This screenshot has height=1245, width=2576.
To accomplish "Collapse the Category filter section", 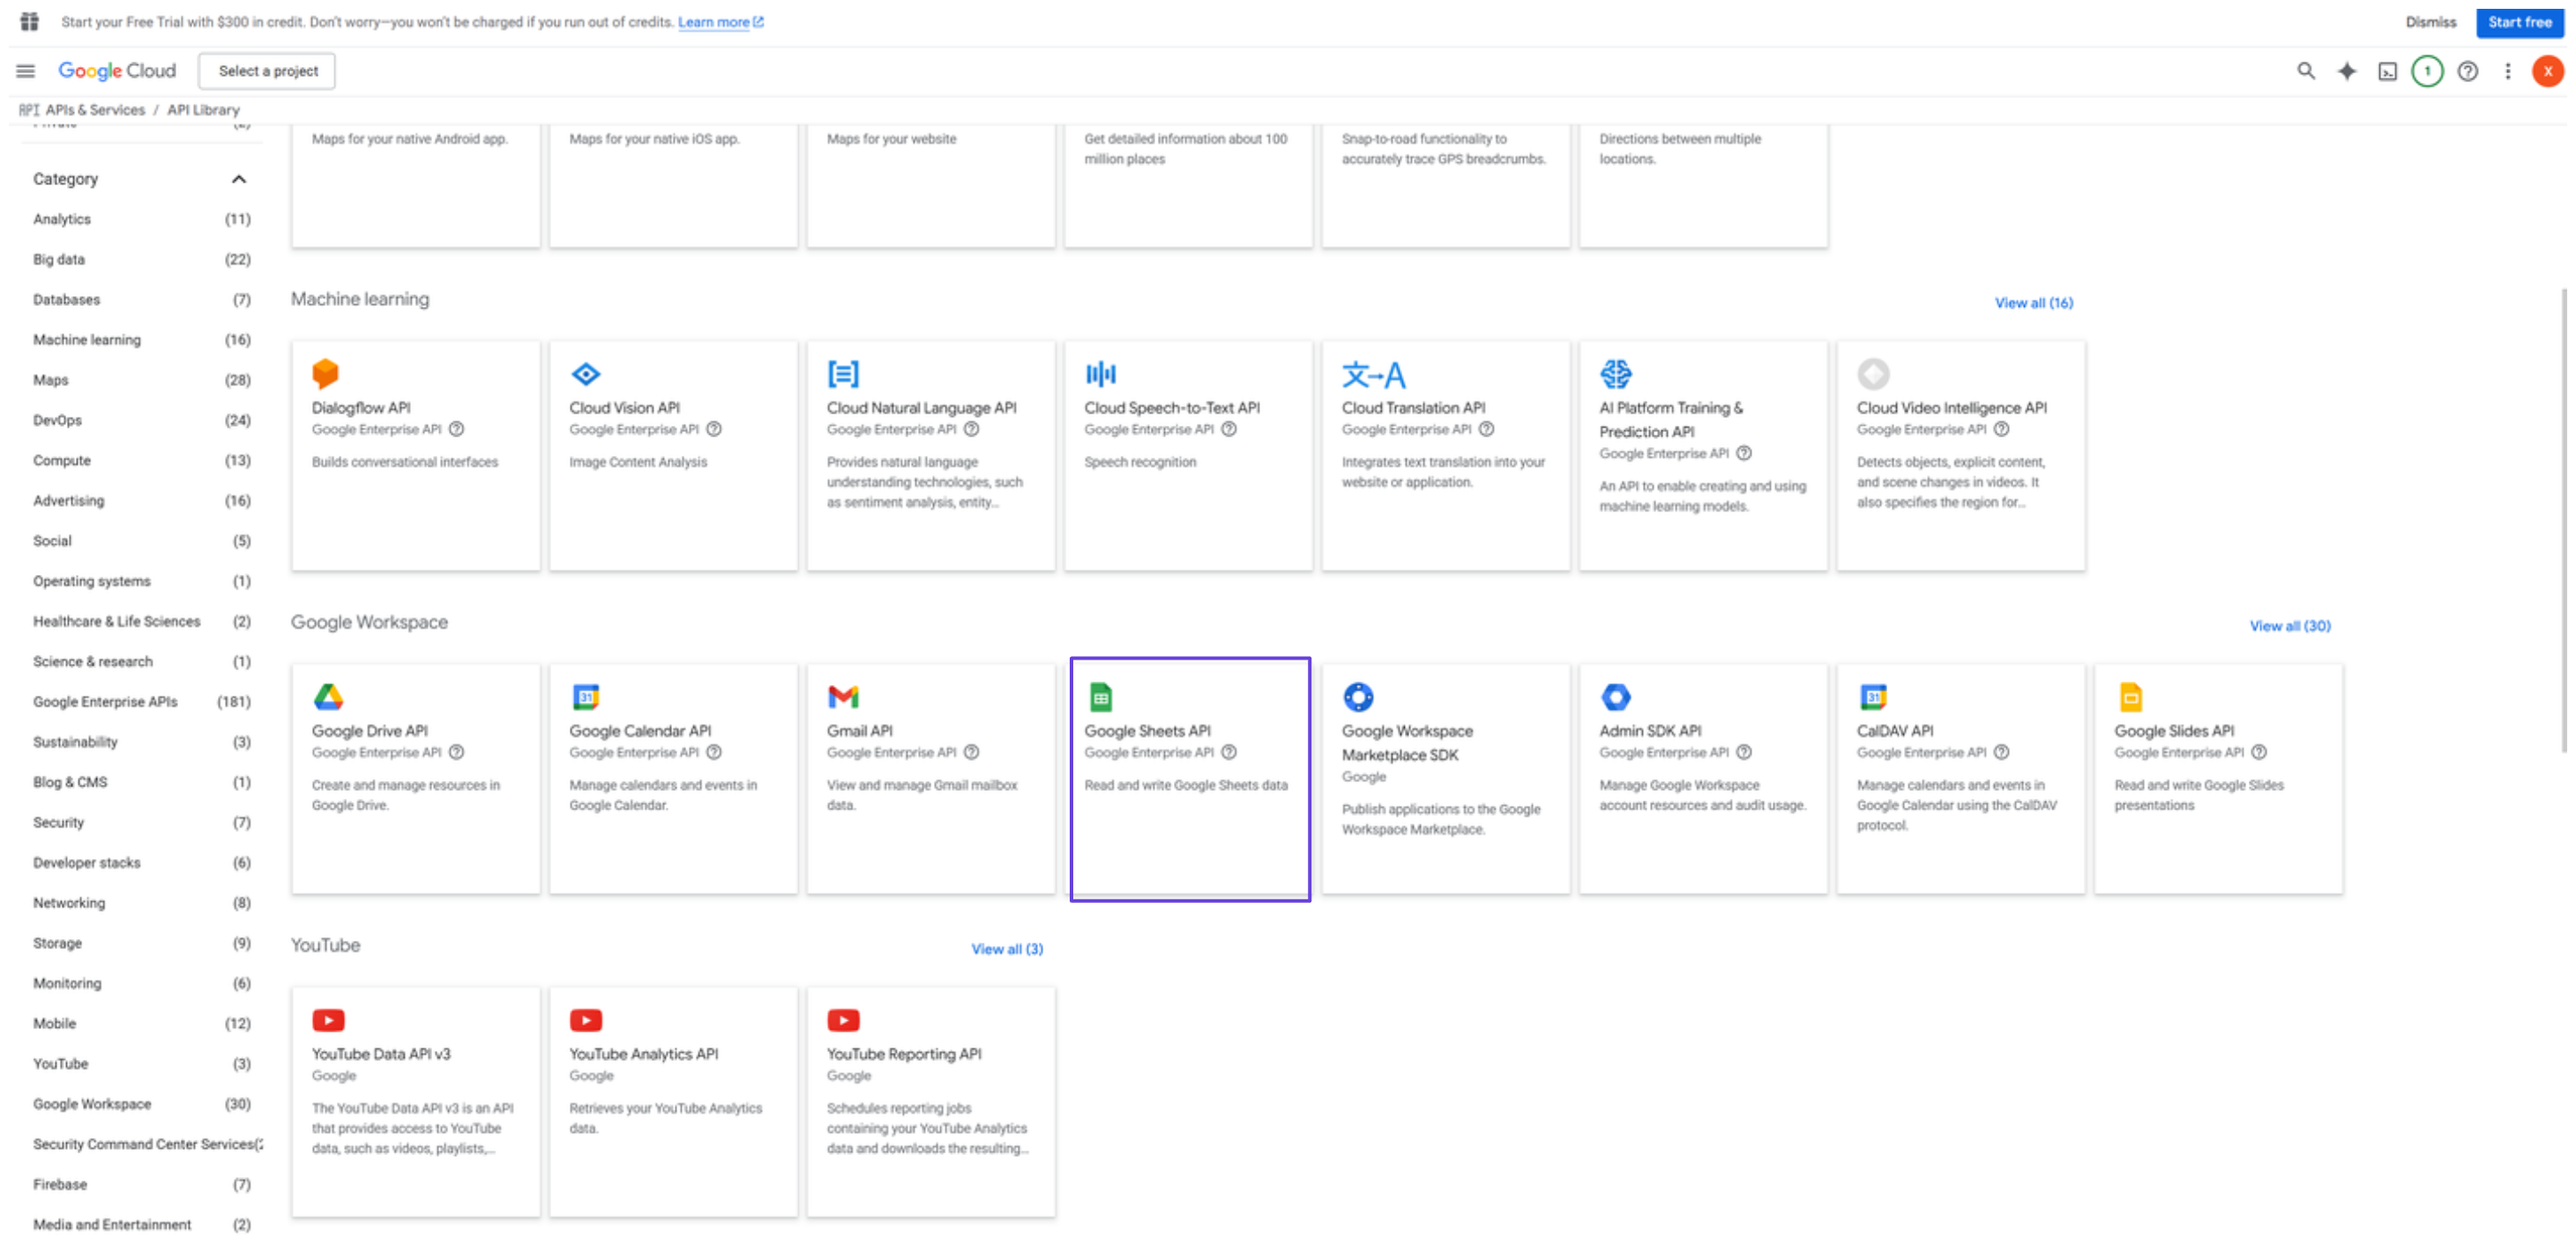I will point(238,179).
